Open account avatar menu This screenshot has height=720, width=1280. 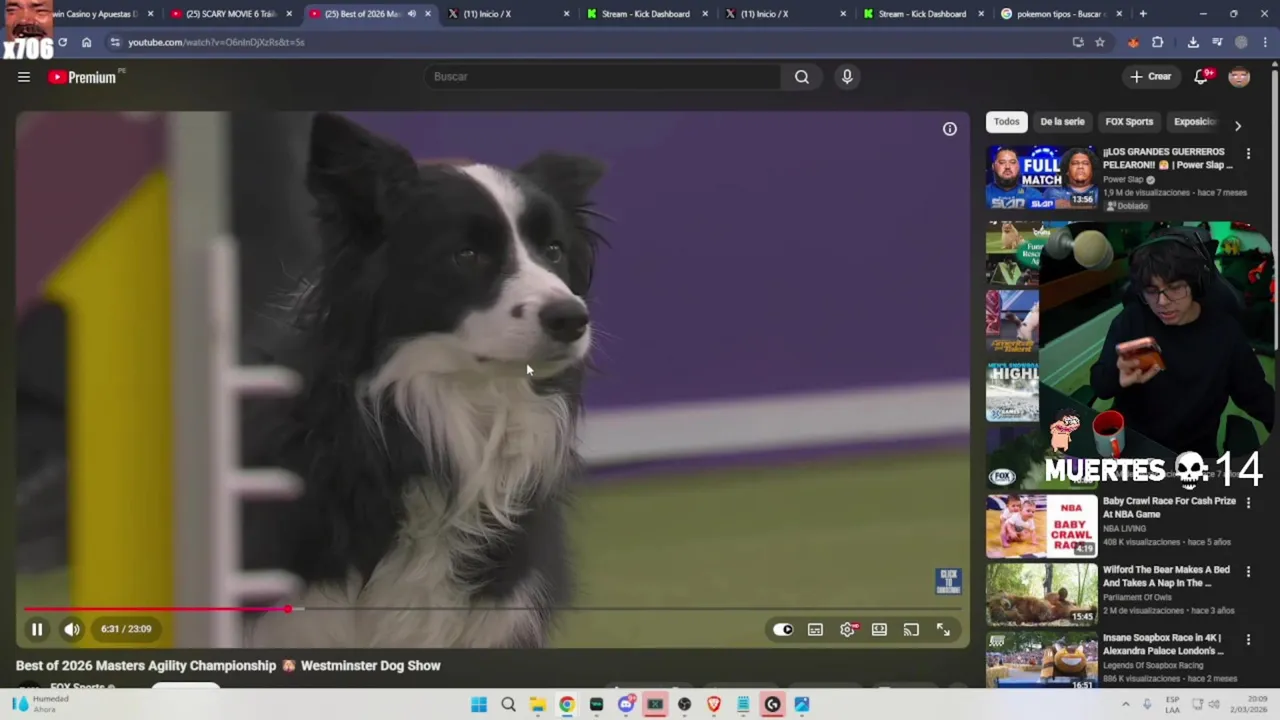point(1239,77)
